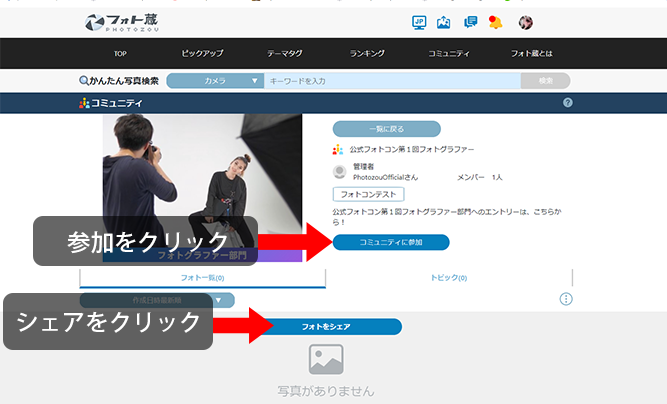The image size is (667, 404).
Task: Open テーマタグ menu item
Action: pos(285,54)
